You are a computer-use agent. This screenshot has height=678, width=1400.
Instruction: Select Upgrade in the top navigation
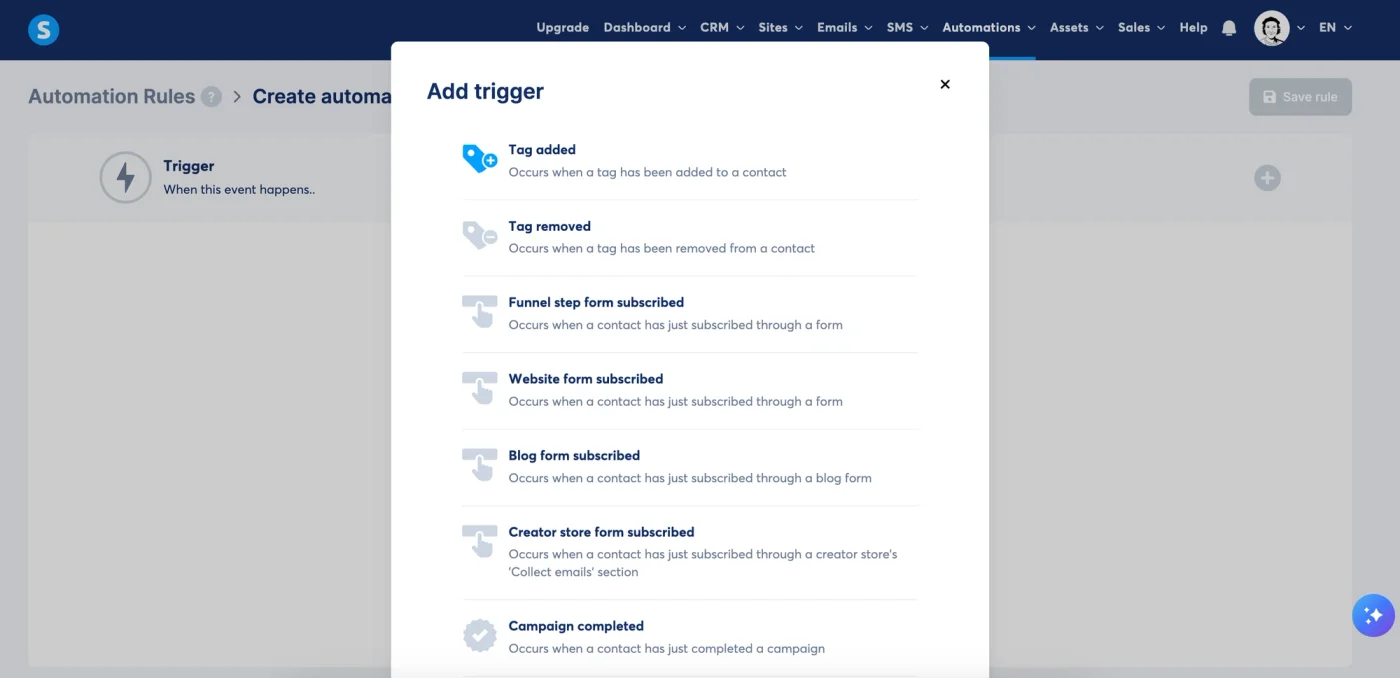tap(562, 28)
